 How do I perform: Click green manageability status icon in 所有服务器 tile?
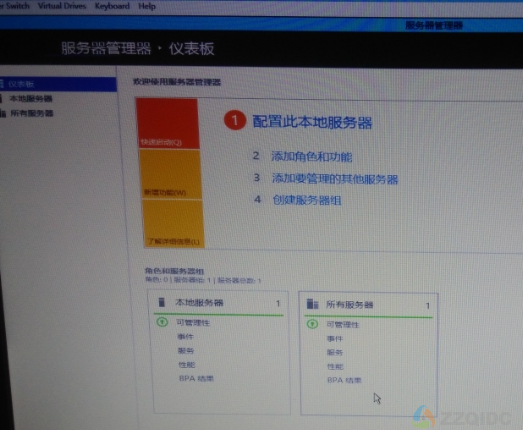click(x=312, y=324)
